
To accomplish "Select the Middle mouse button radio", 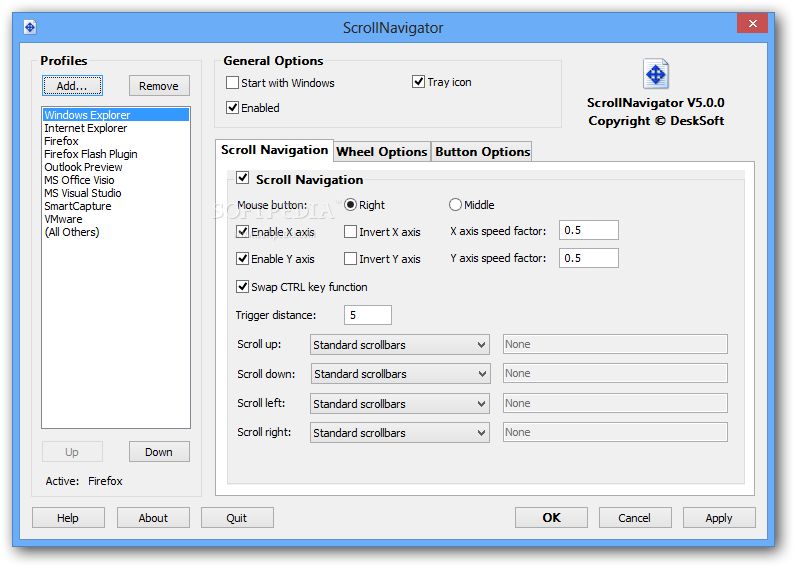I will [456, 205].
